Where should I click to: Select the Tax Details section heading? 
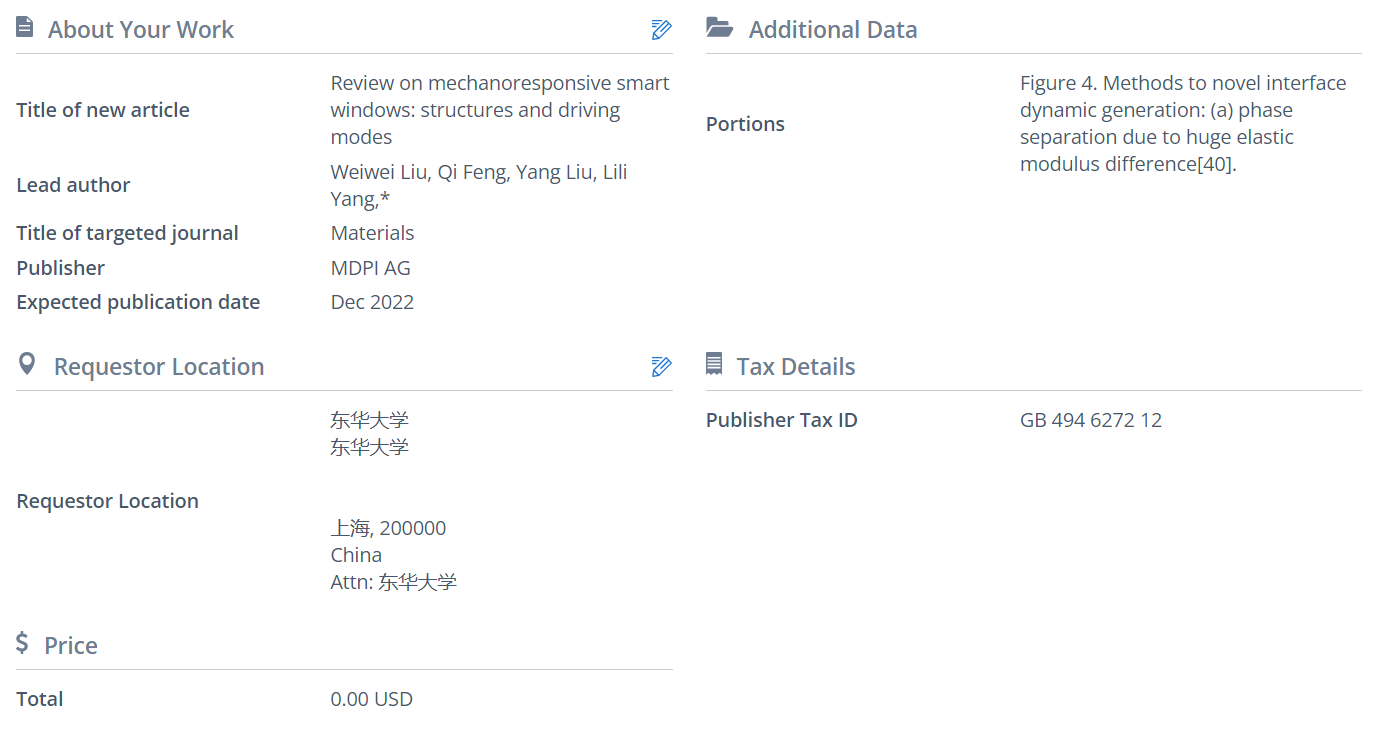[795, 367]
